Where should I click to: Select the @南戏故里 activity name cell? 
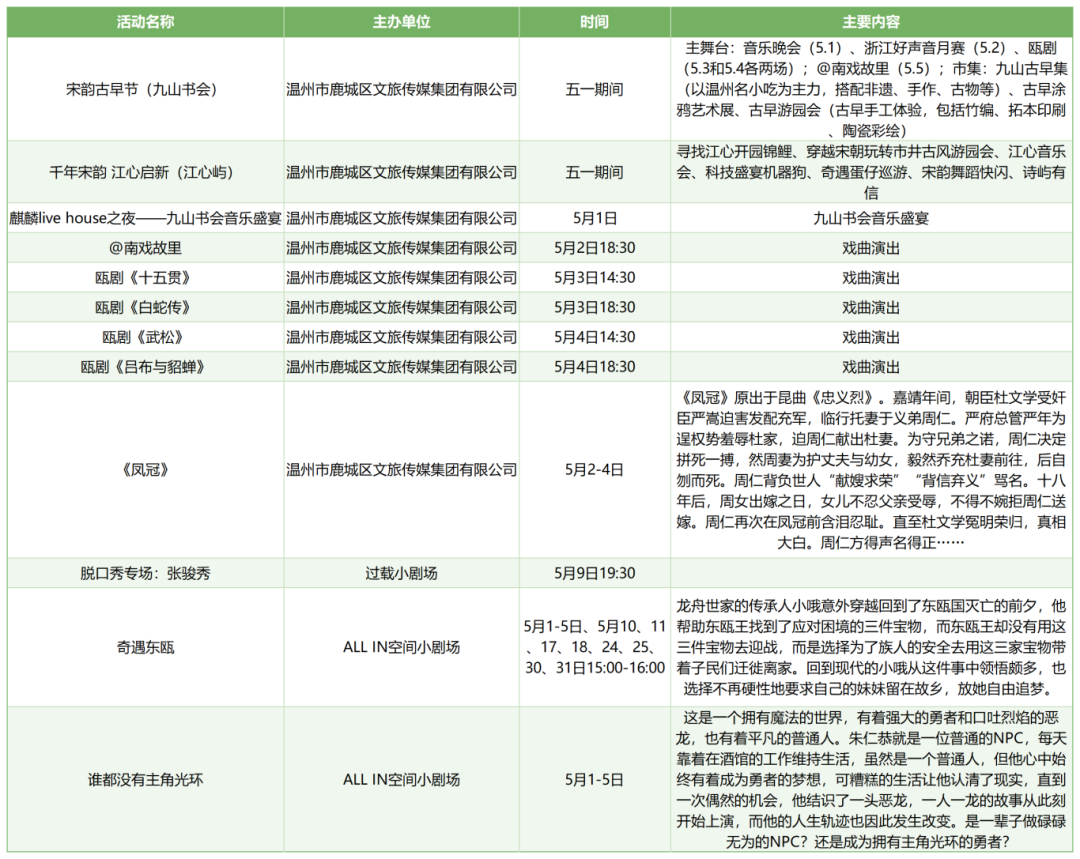[x=145, y=247]
